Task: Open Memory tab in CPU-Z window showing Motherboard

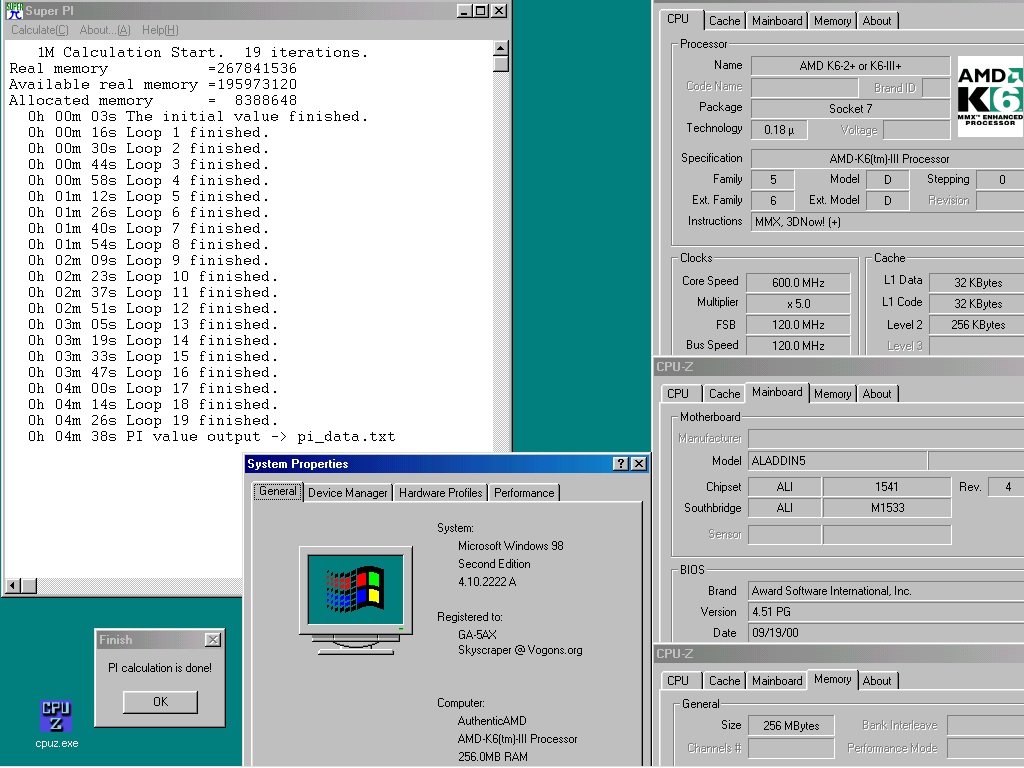Action: click(x=833, y=394)
